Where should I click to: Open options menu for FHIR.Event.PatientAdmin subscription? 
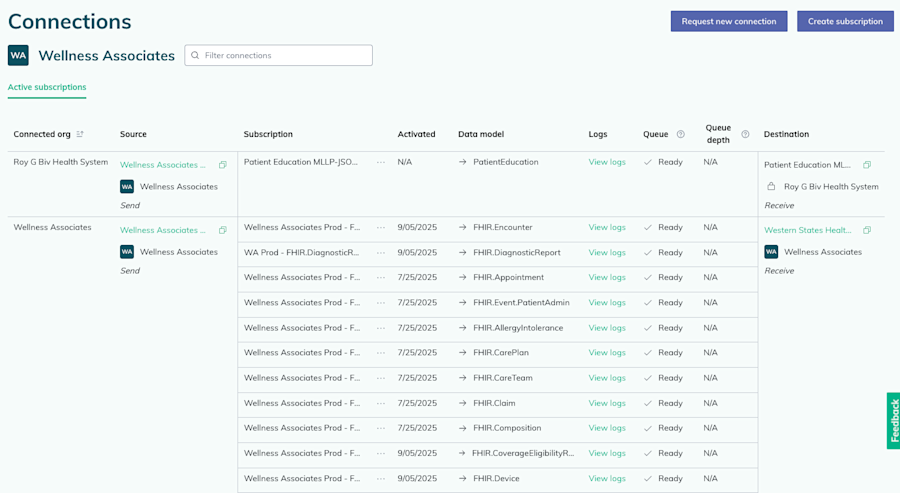[381, 303]
